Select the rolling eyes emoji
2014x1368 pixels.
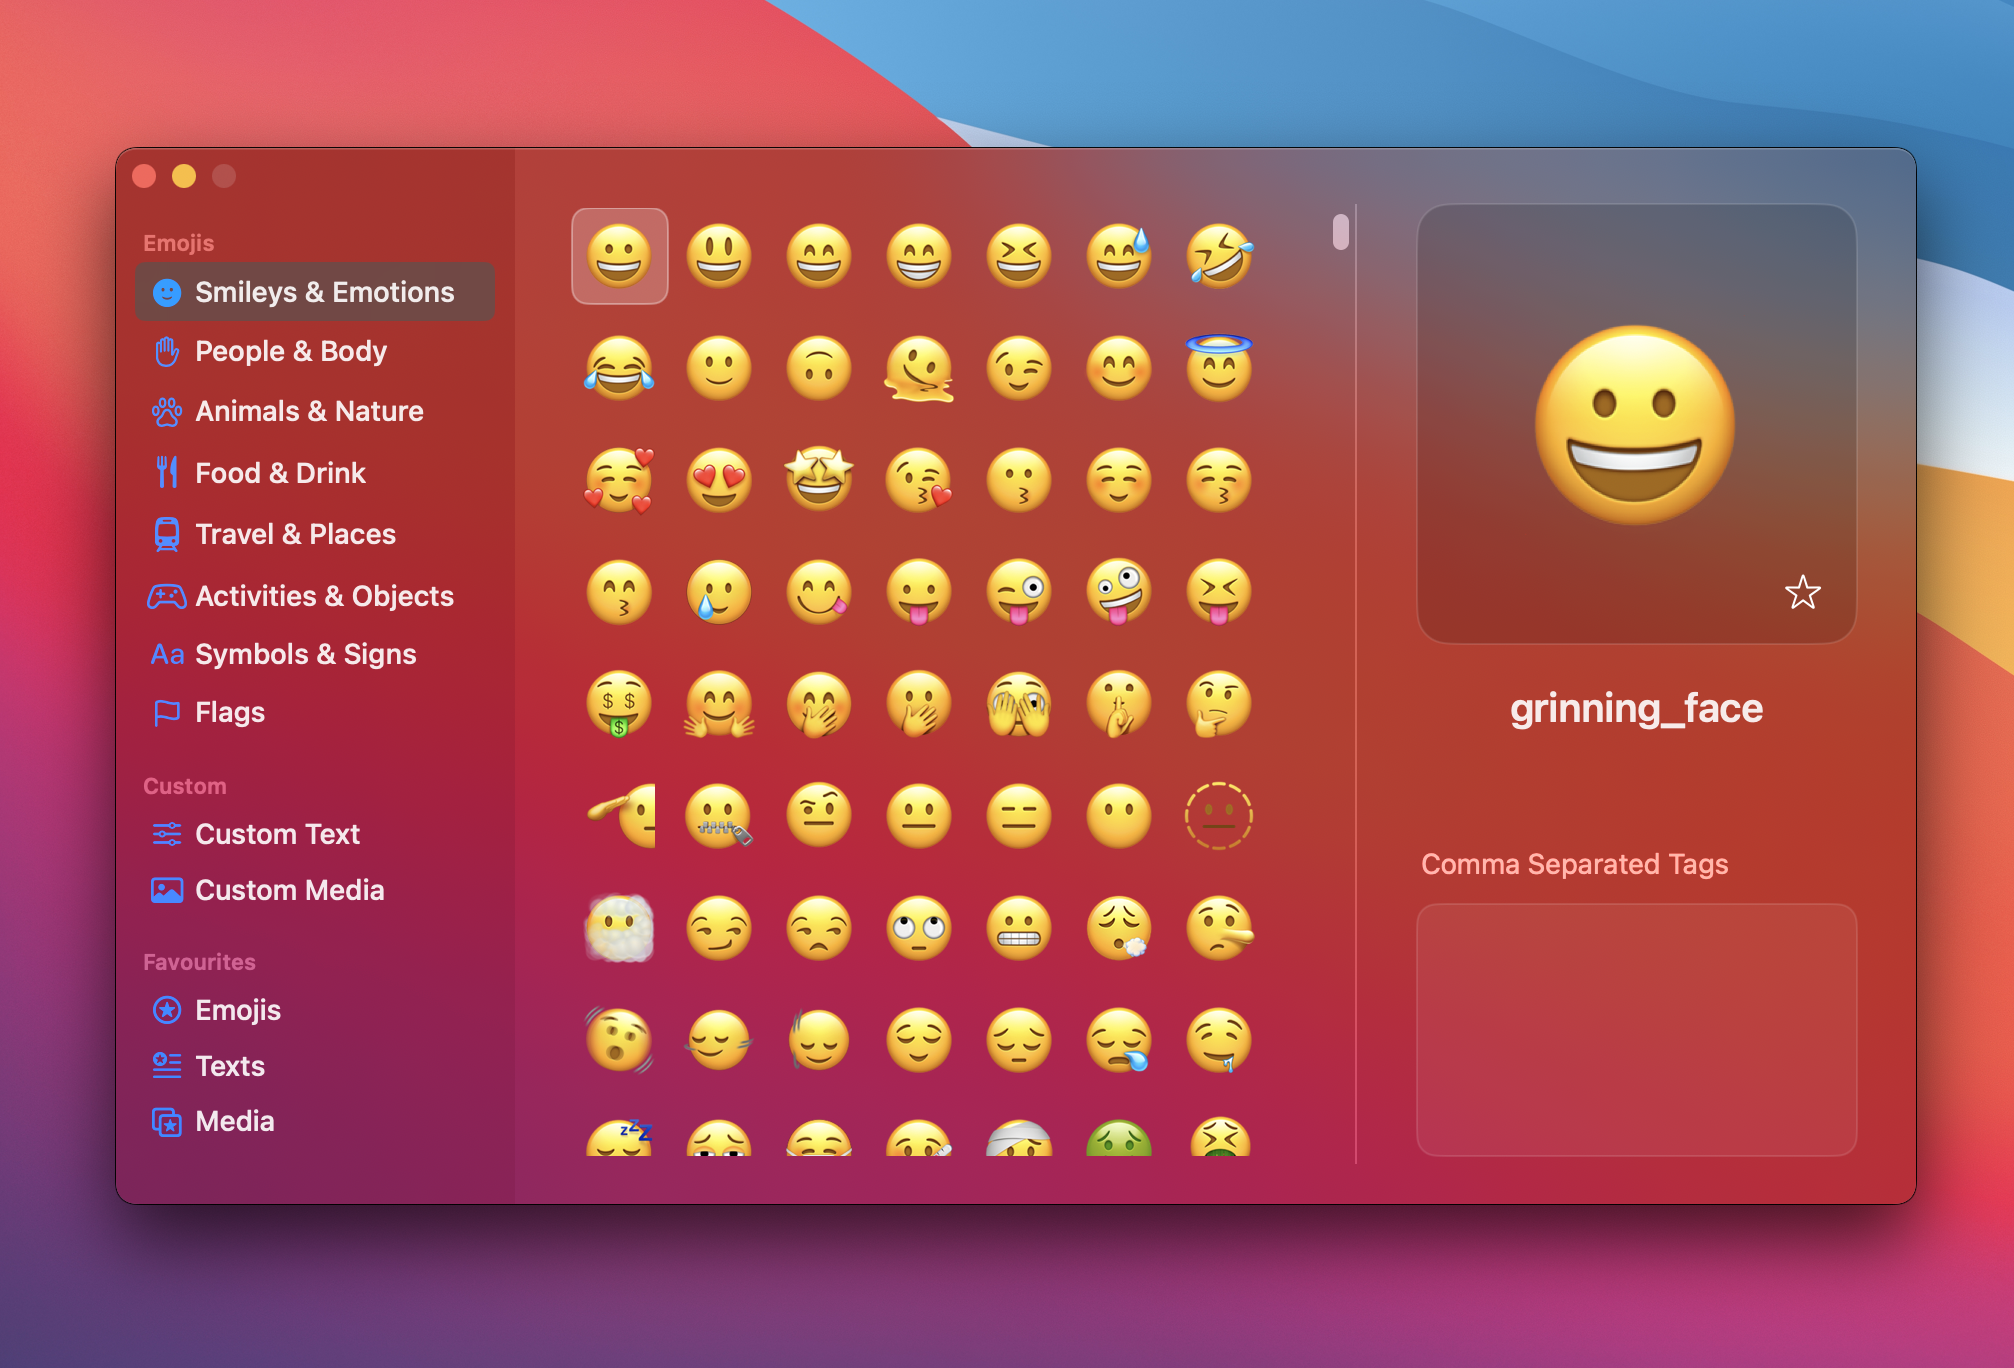tap(919, 928)
